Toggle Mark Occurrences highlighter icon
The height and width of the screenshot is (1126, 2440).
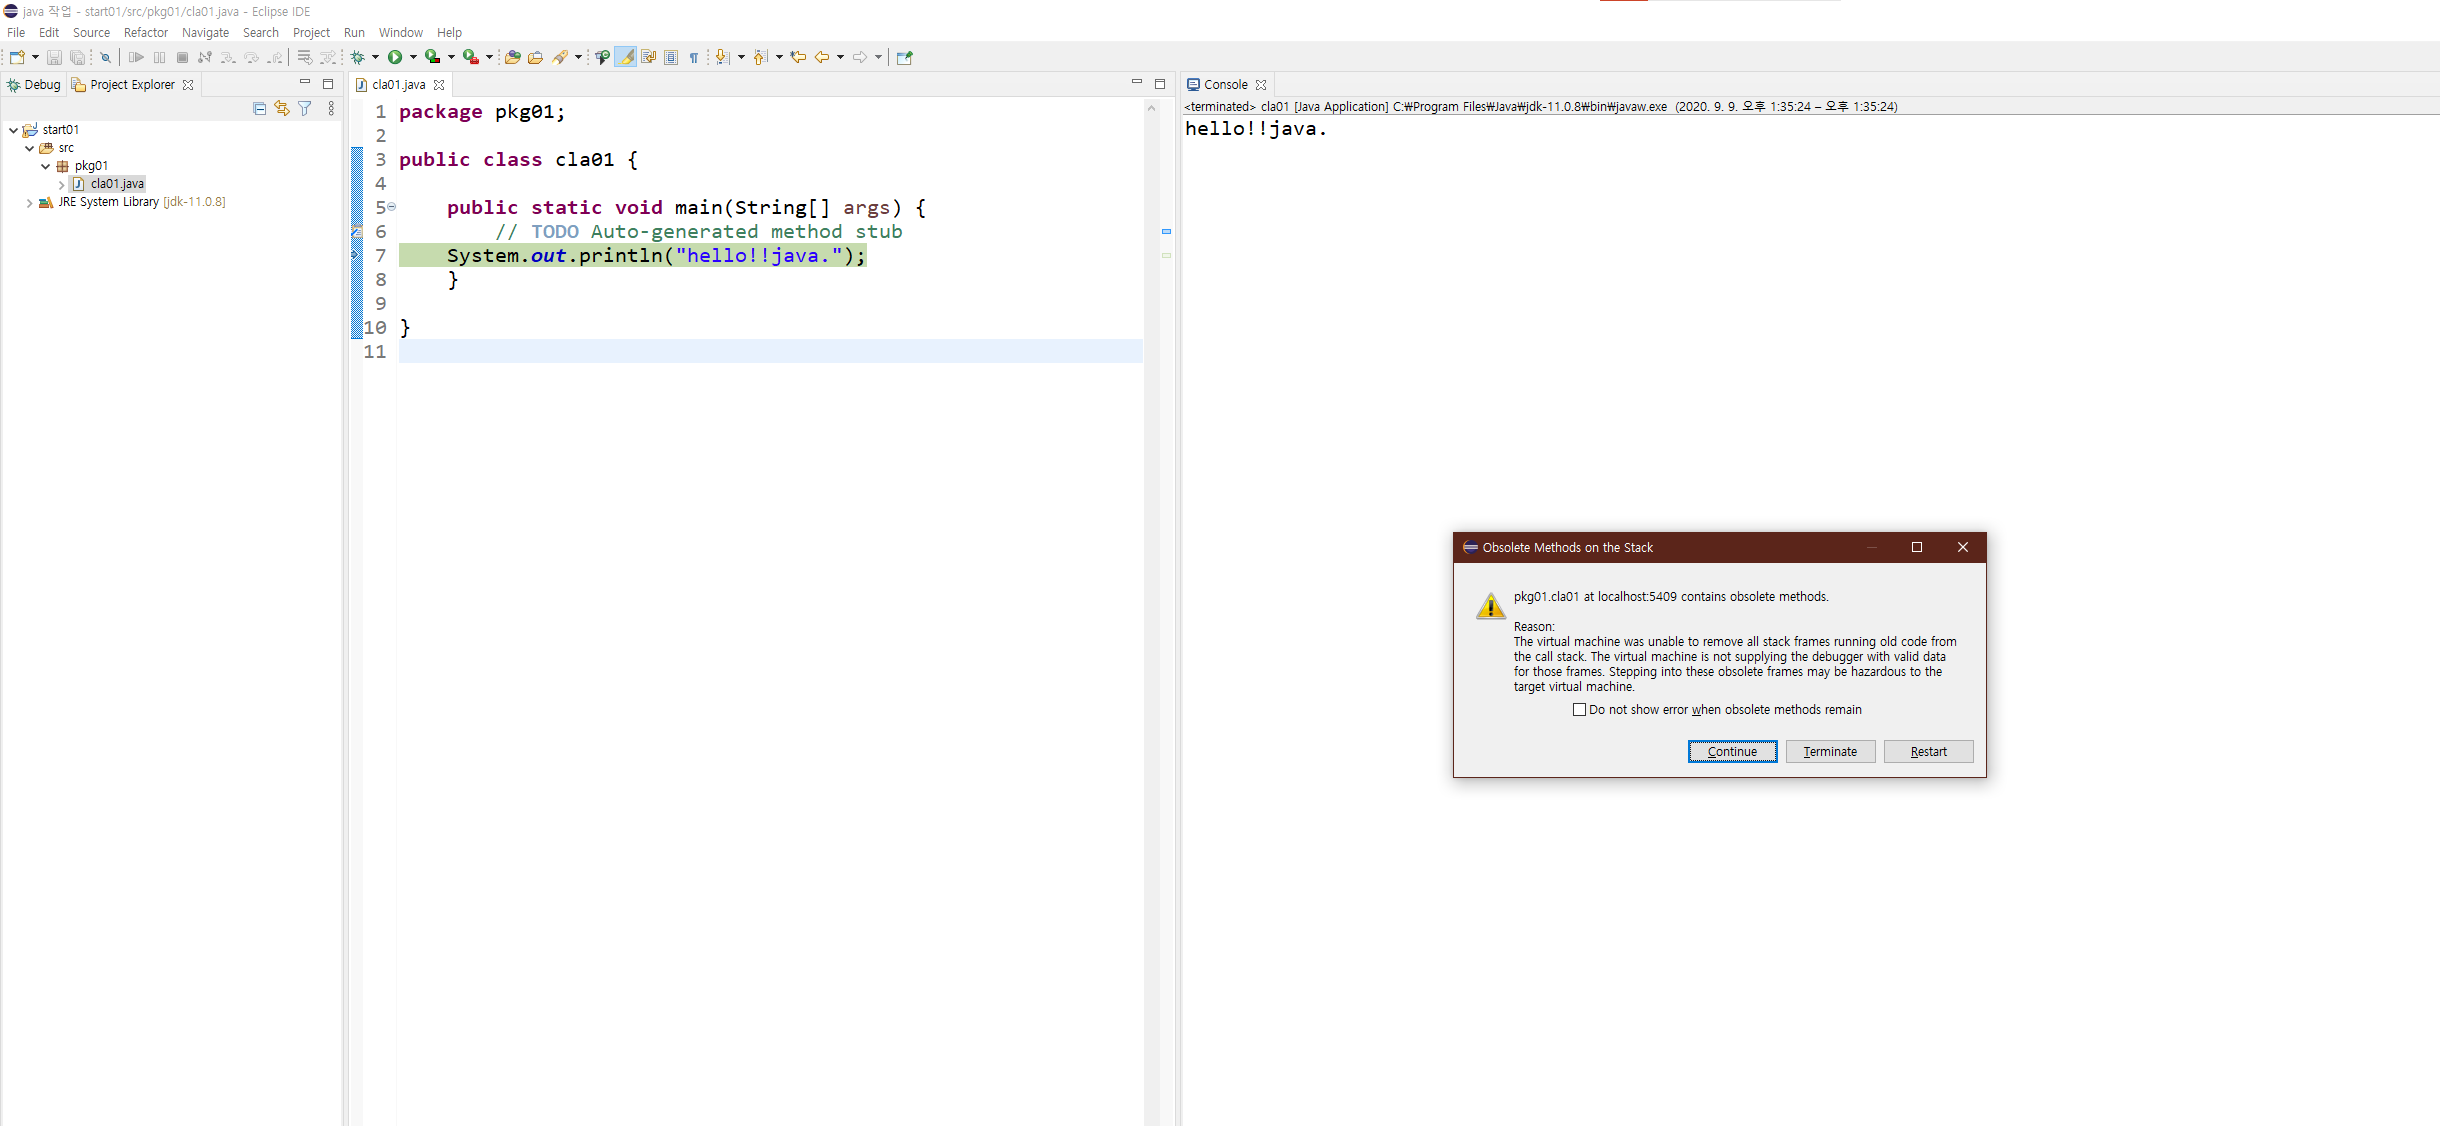tap(625, 57)
